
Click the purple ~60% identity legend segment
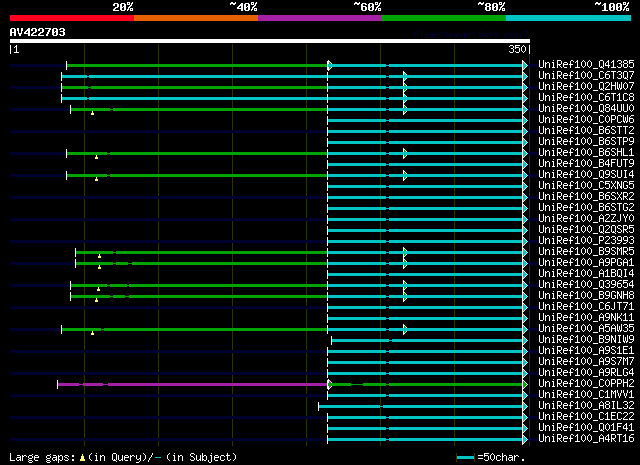(320, 18)
